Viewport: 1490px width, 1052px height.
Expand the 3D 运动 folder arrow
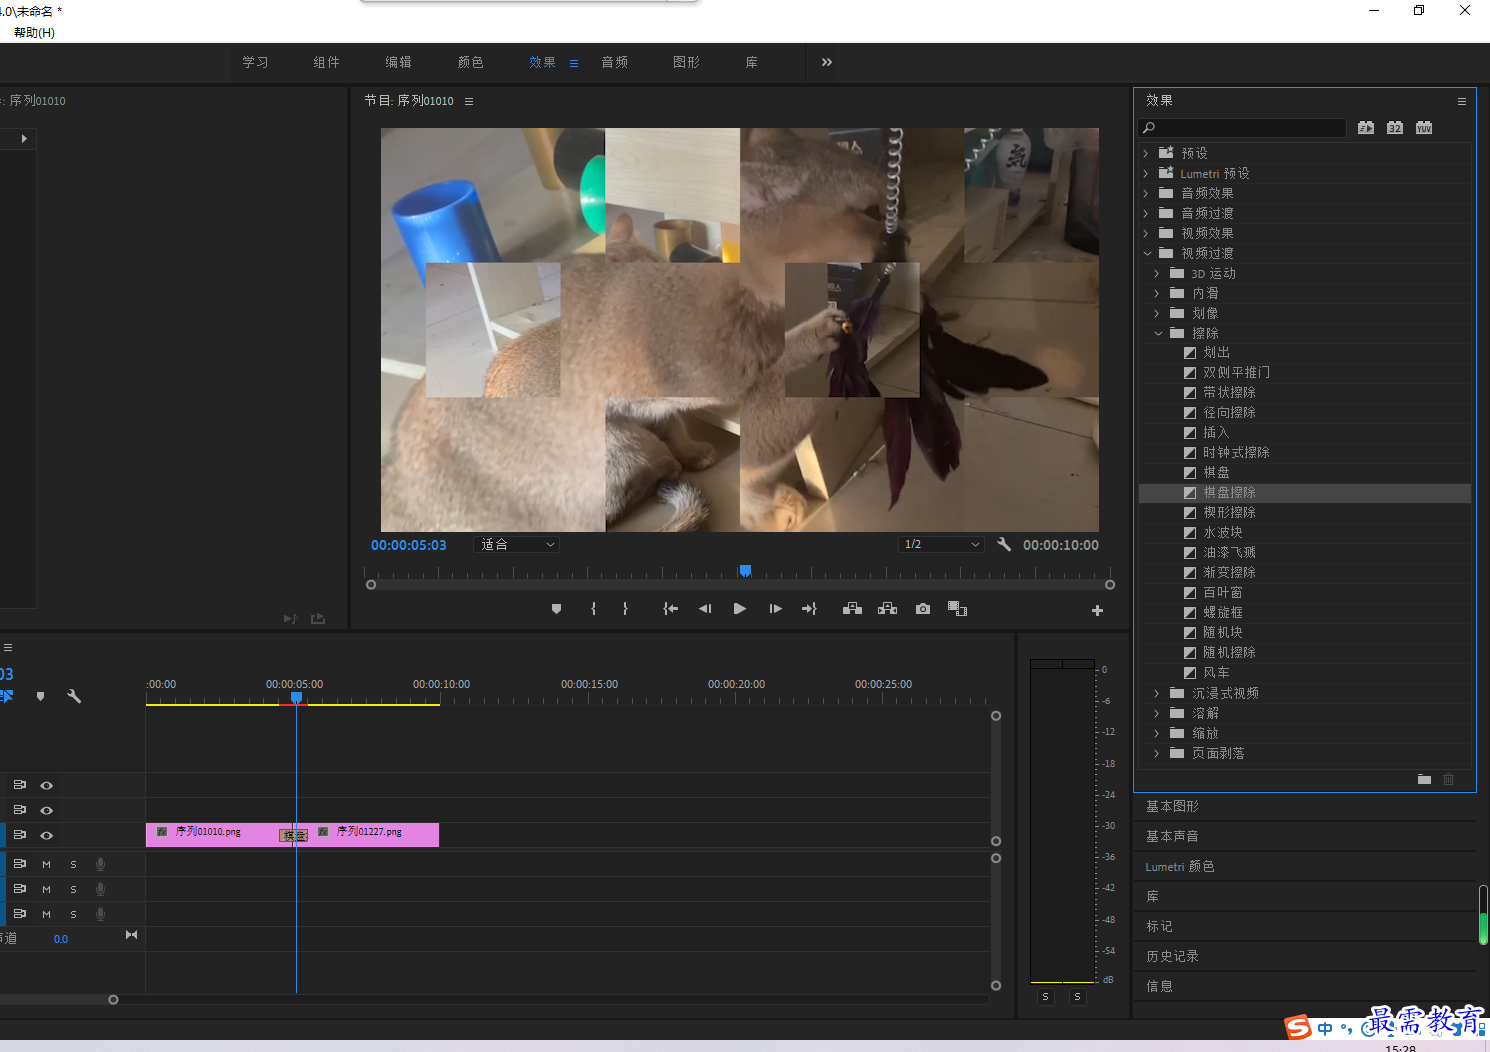(x=1157, y=273)
